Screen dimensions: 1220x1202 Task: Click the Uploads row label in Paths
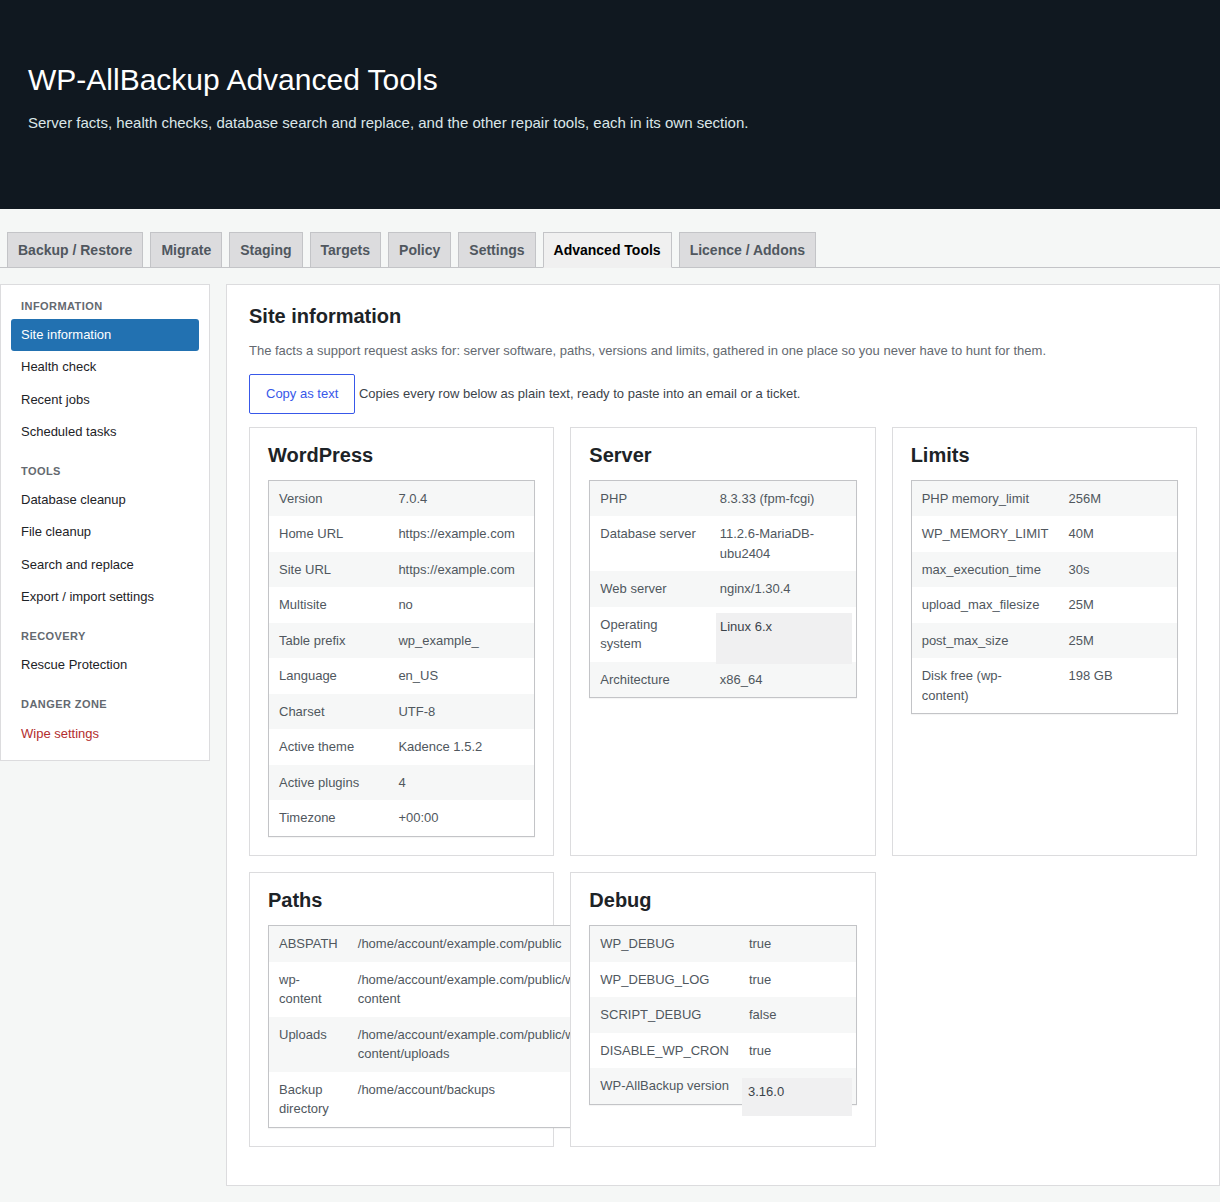[x=303, y=1035]
